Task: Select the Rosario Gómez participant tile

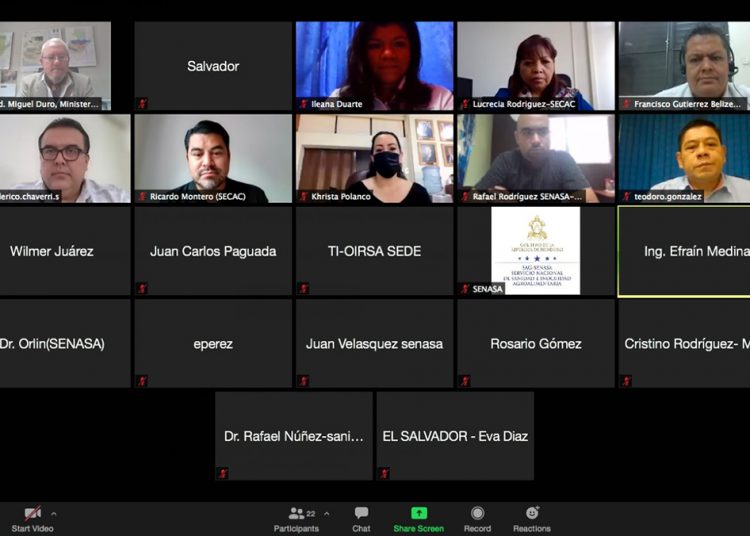Action: coord(536,344)
